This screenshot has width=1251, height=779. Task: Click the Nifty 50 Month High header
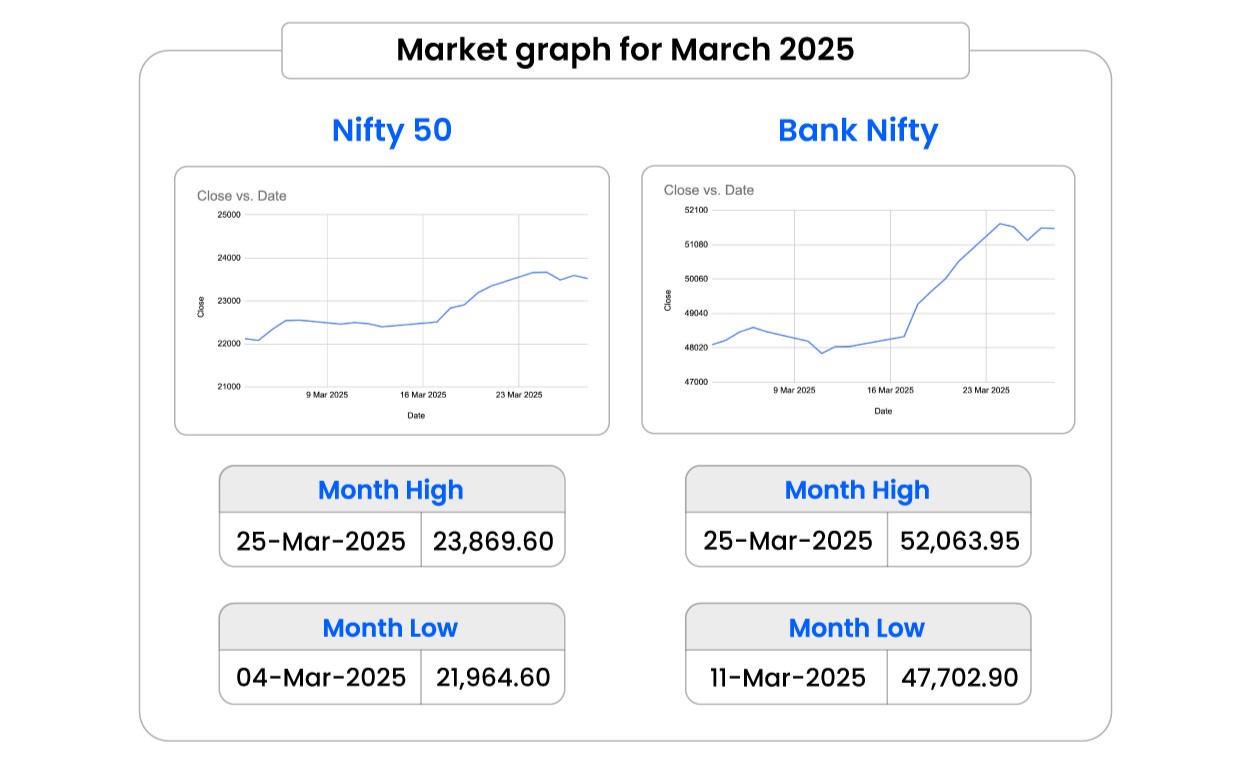[x=391, y=490]
